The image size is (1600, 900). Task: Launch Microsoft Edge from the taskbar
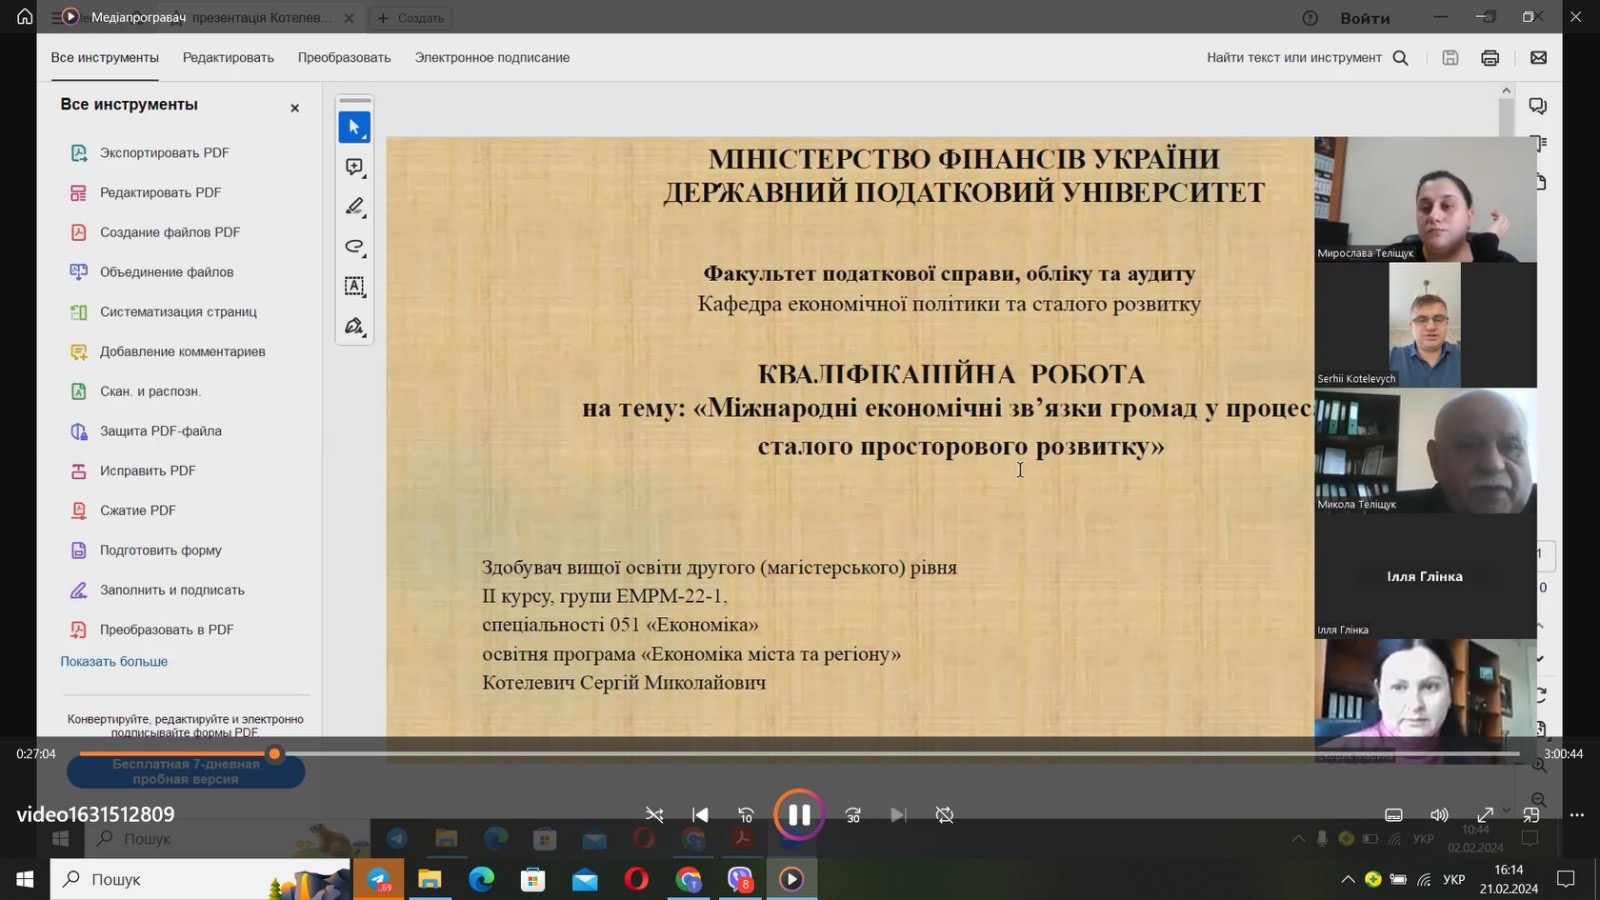pyautogui.click(x=482, y=879)
